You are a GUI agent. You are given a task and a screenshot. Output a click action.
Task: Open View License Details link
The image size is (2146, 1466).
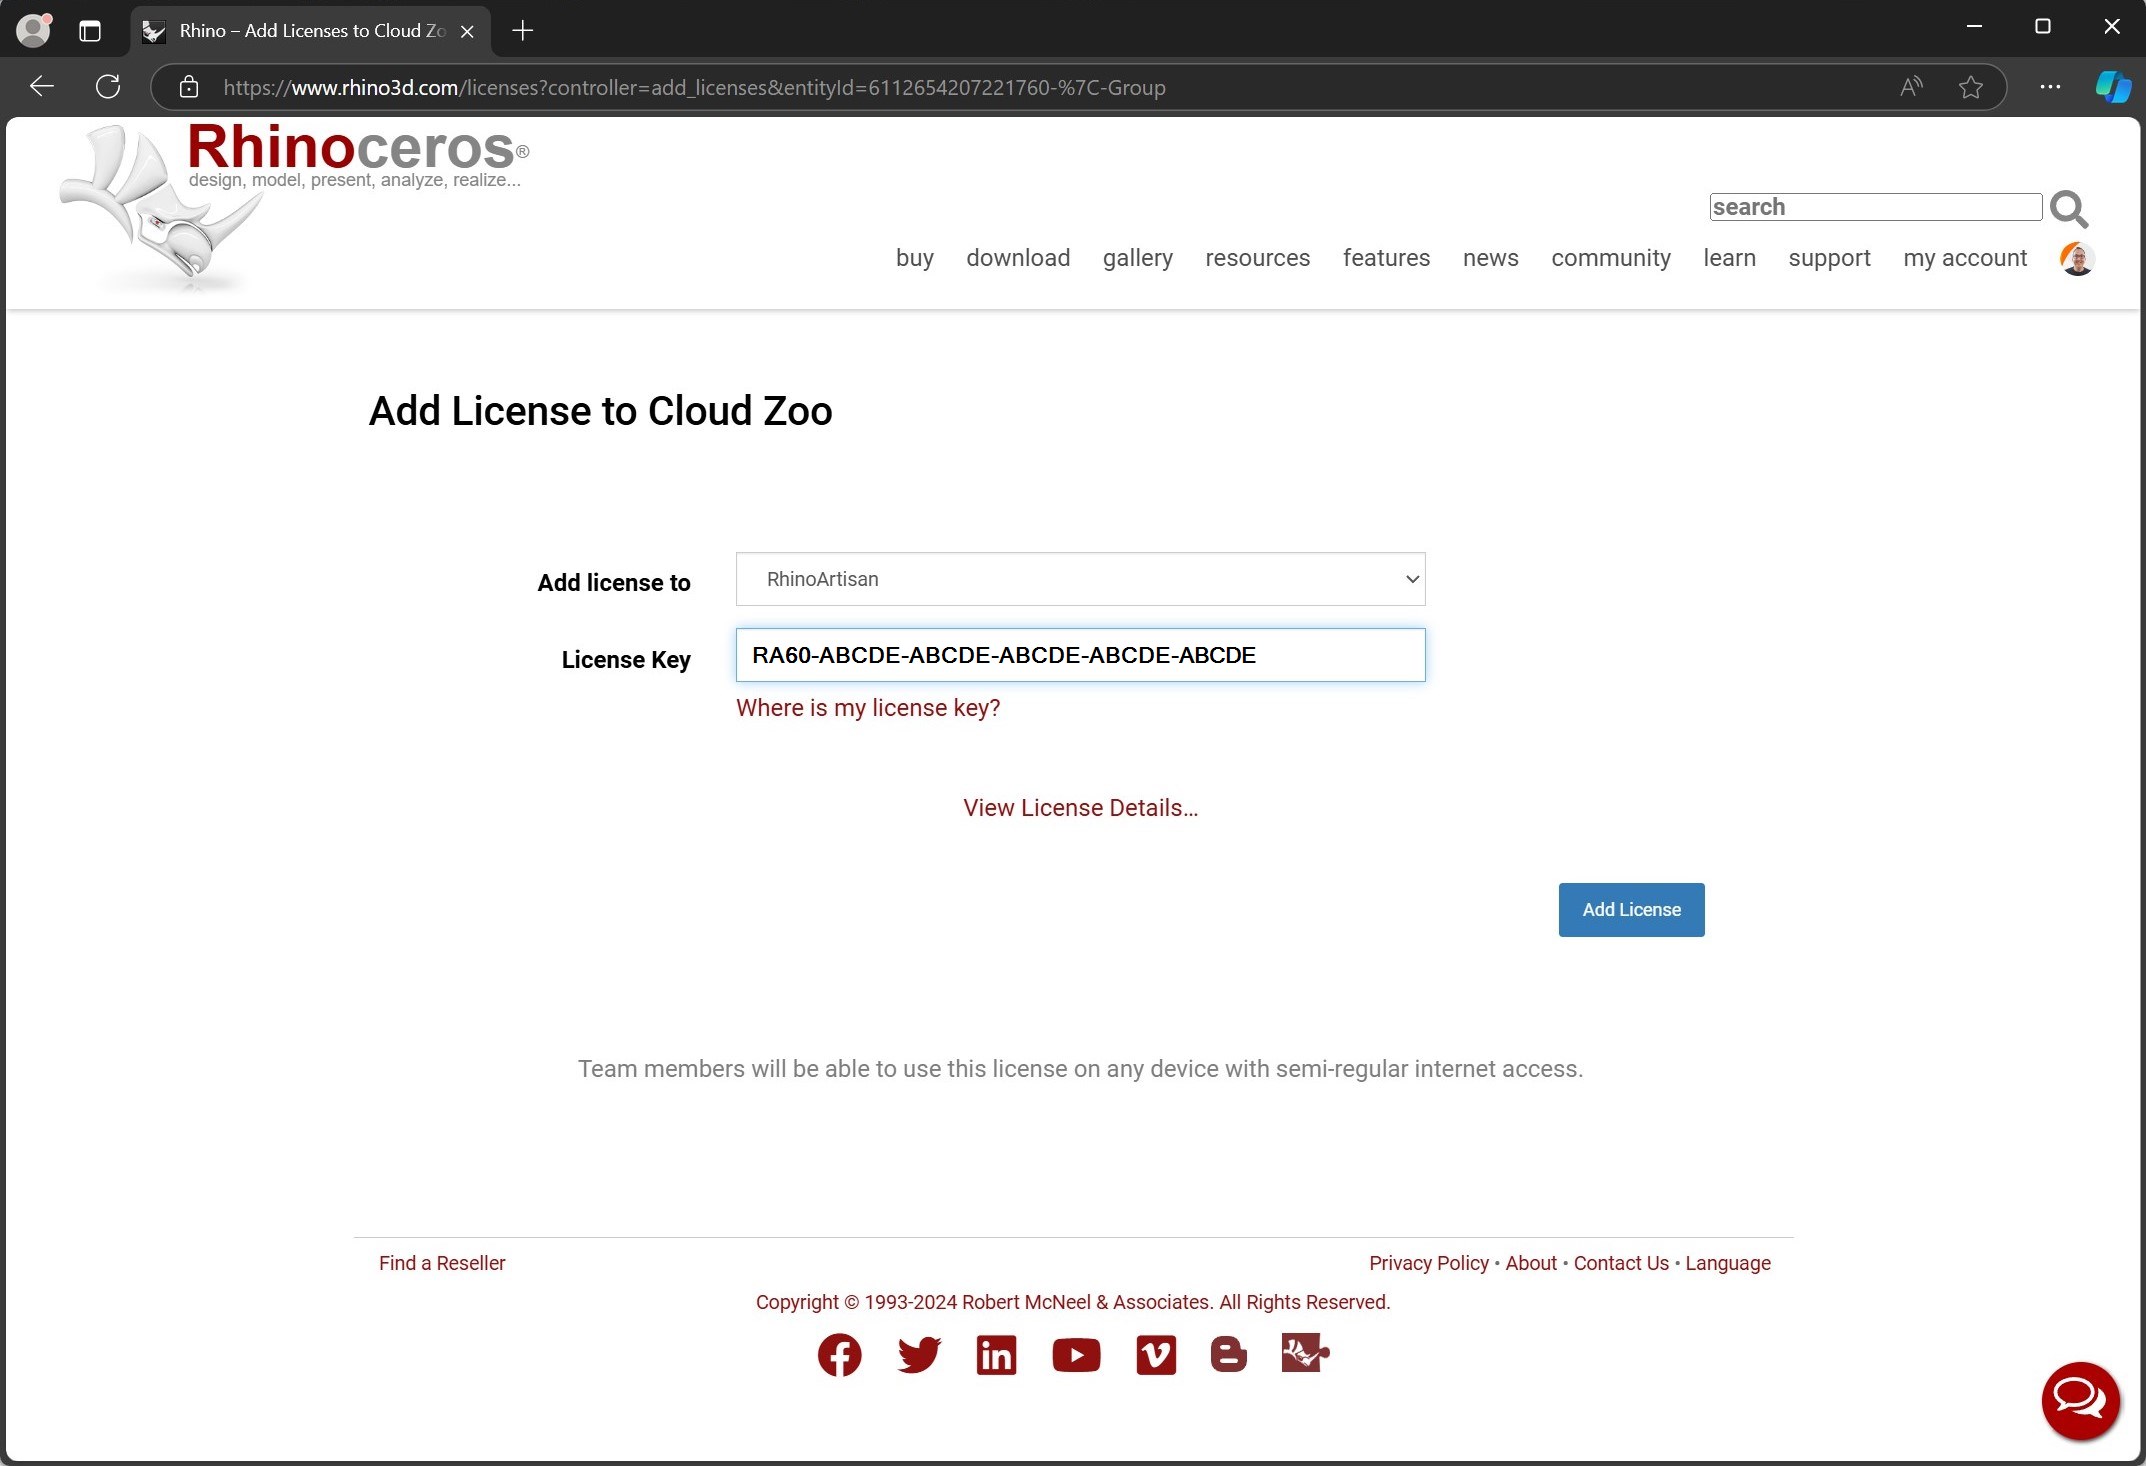1080,808
